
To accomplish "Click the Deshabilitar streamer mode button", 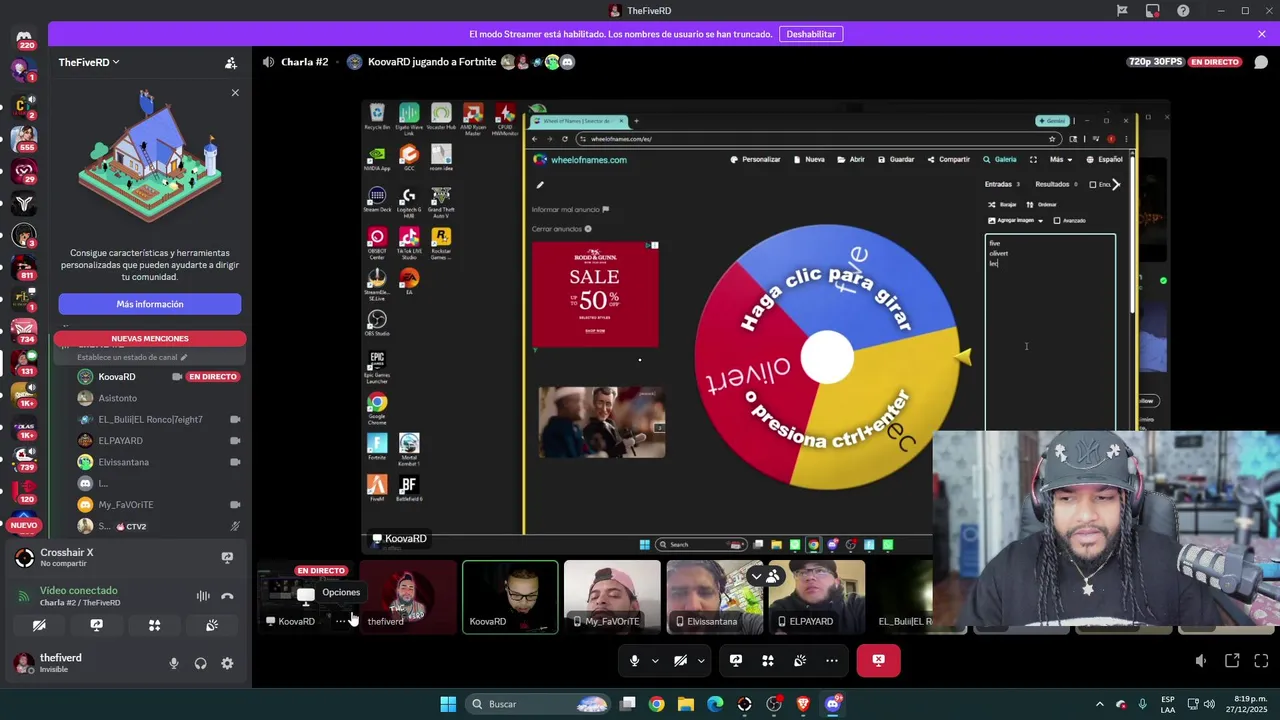I will pyautogui.click(x=811, y=34).
